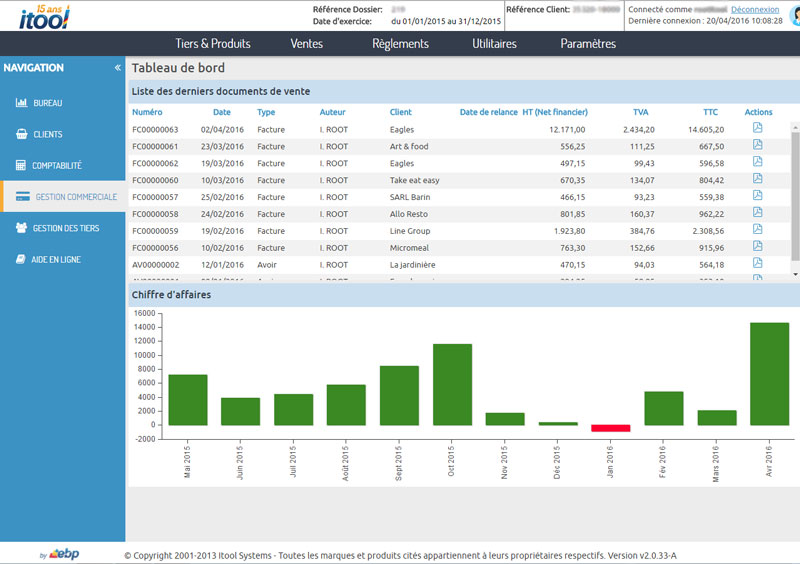Sort by Numéro column
The width and height of the screenshot is (800, 564).
(147, 112)
